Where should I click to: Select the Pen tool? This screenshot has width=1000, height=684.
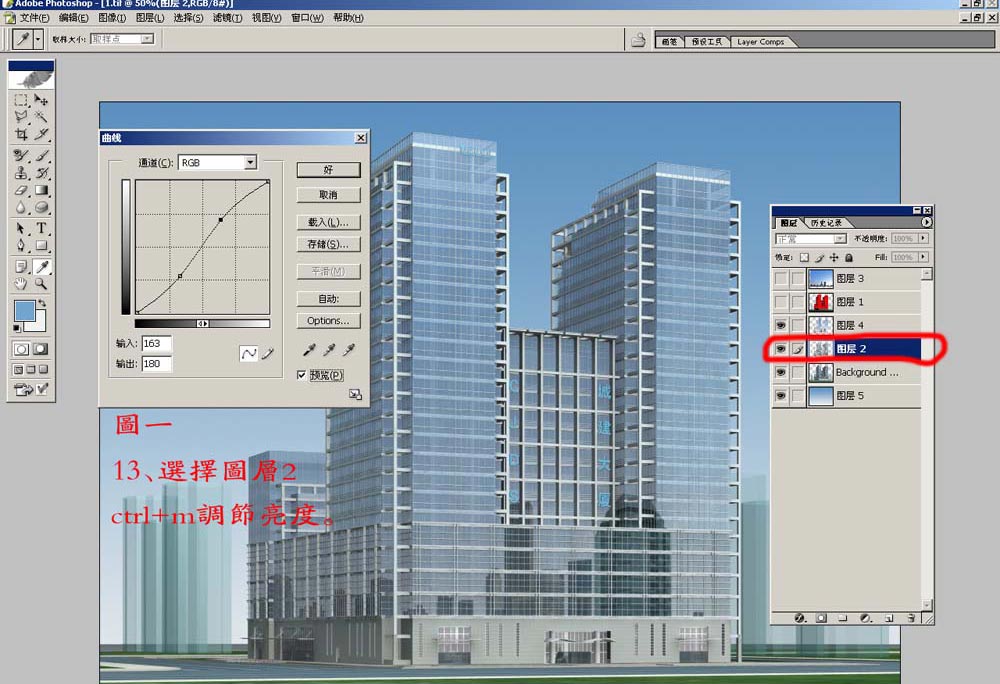coord(21,245)
